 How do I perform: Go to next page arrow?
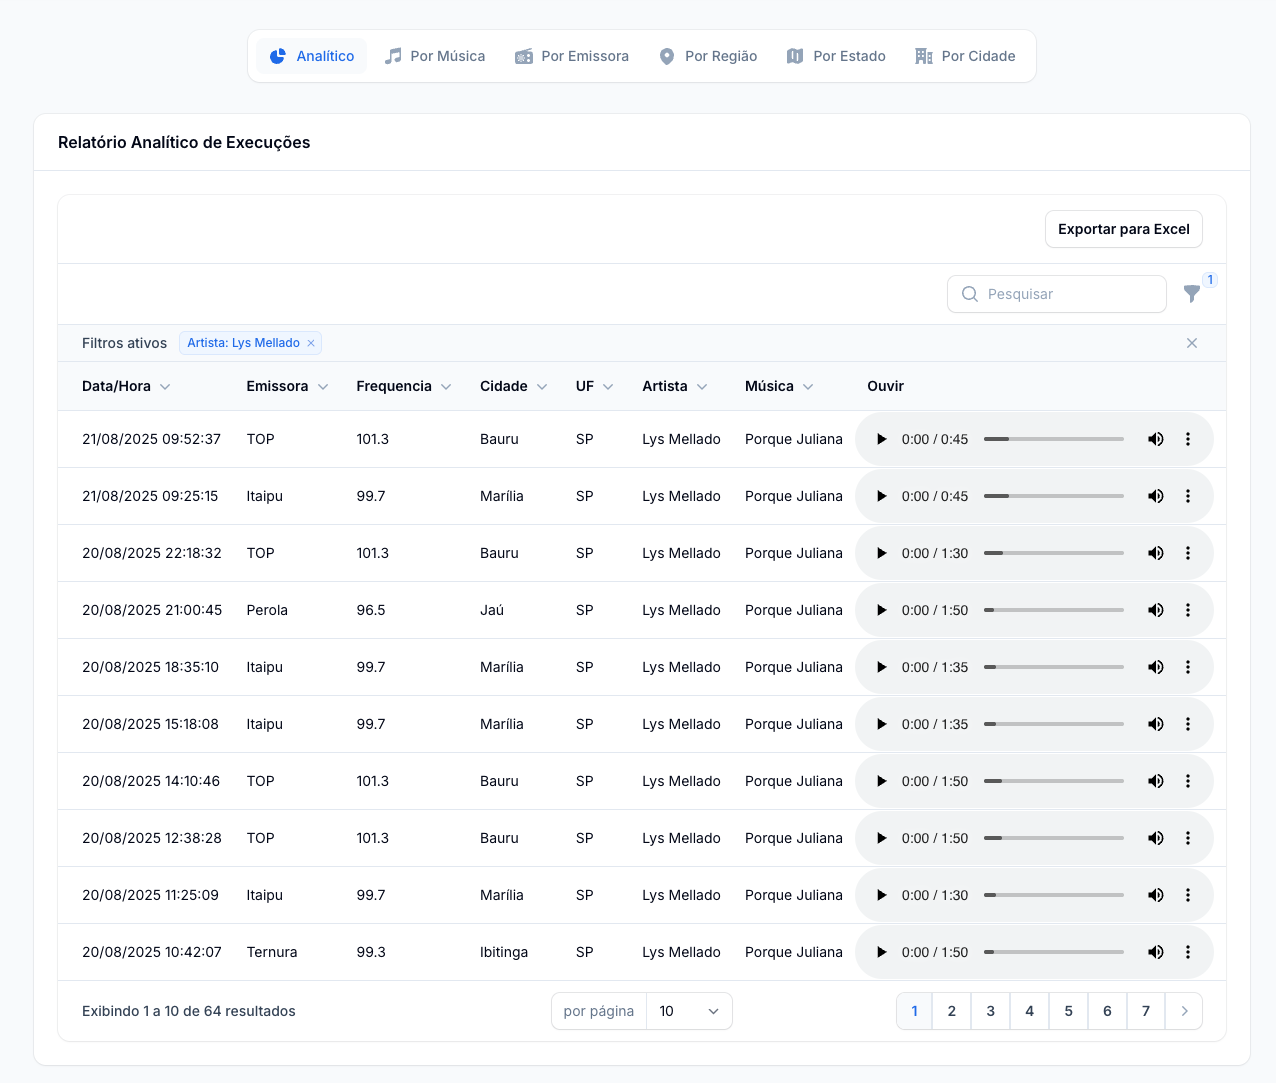coord(1184,1011)
